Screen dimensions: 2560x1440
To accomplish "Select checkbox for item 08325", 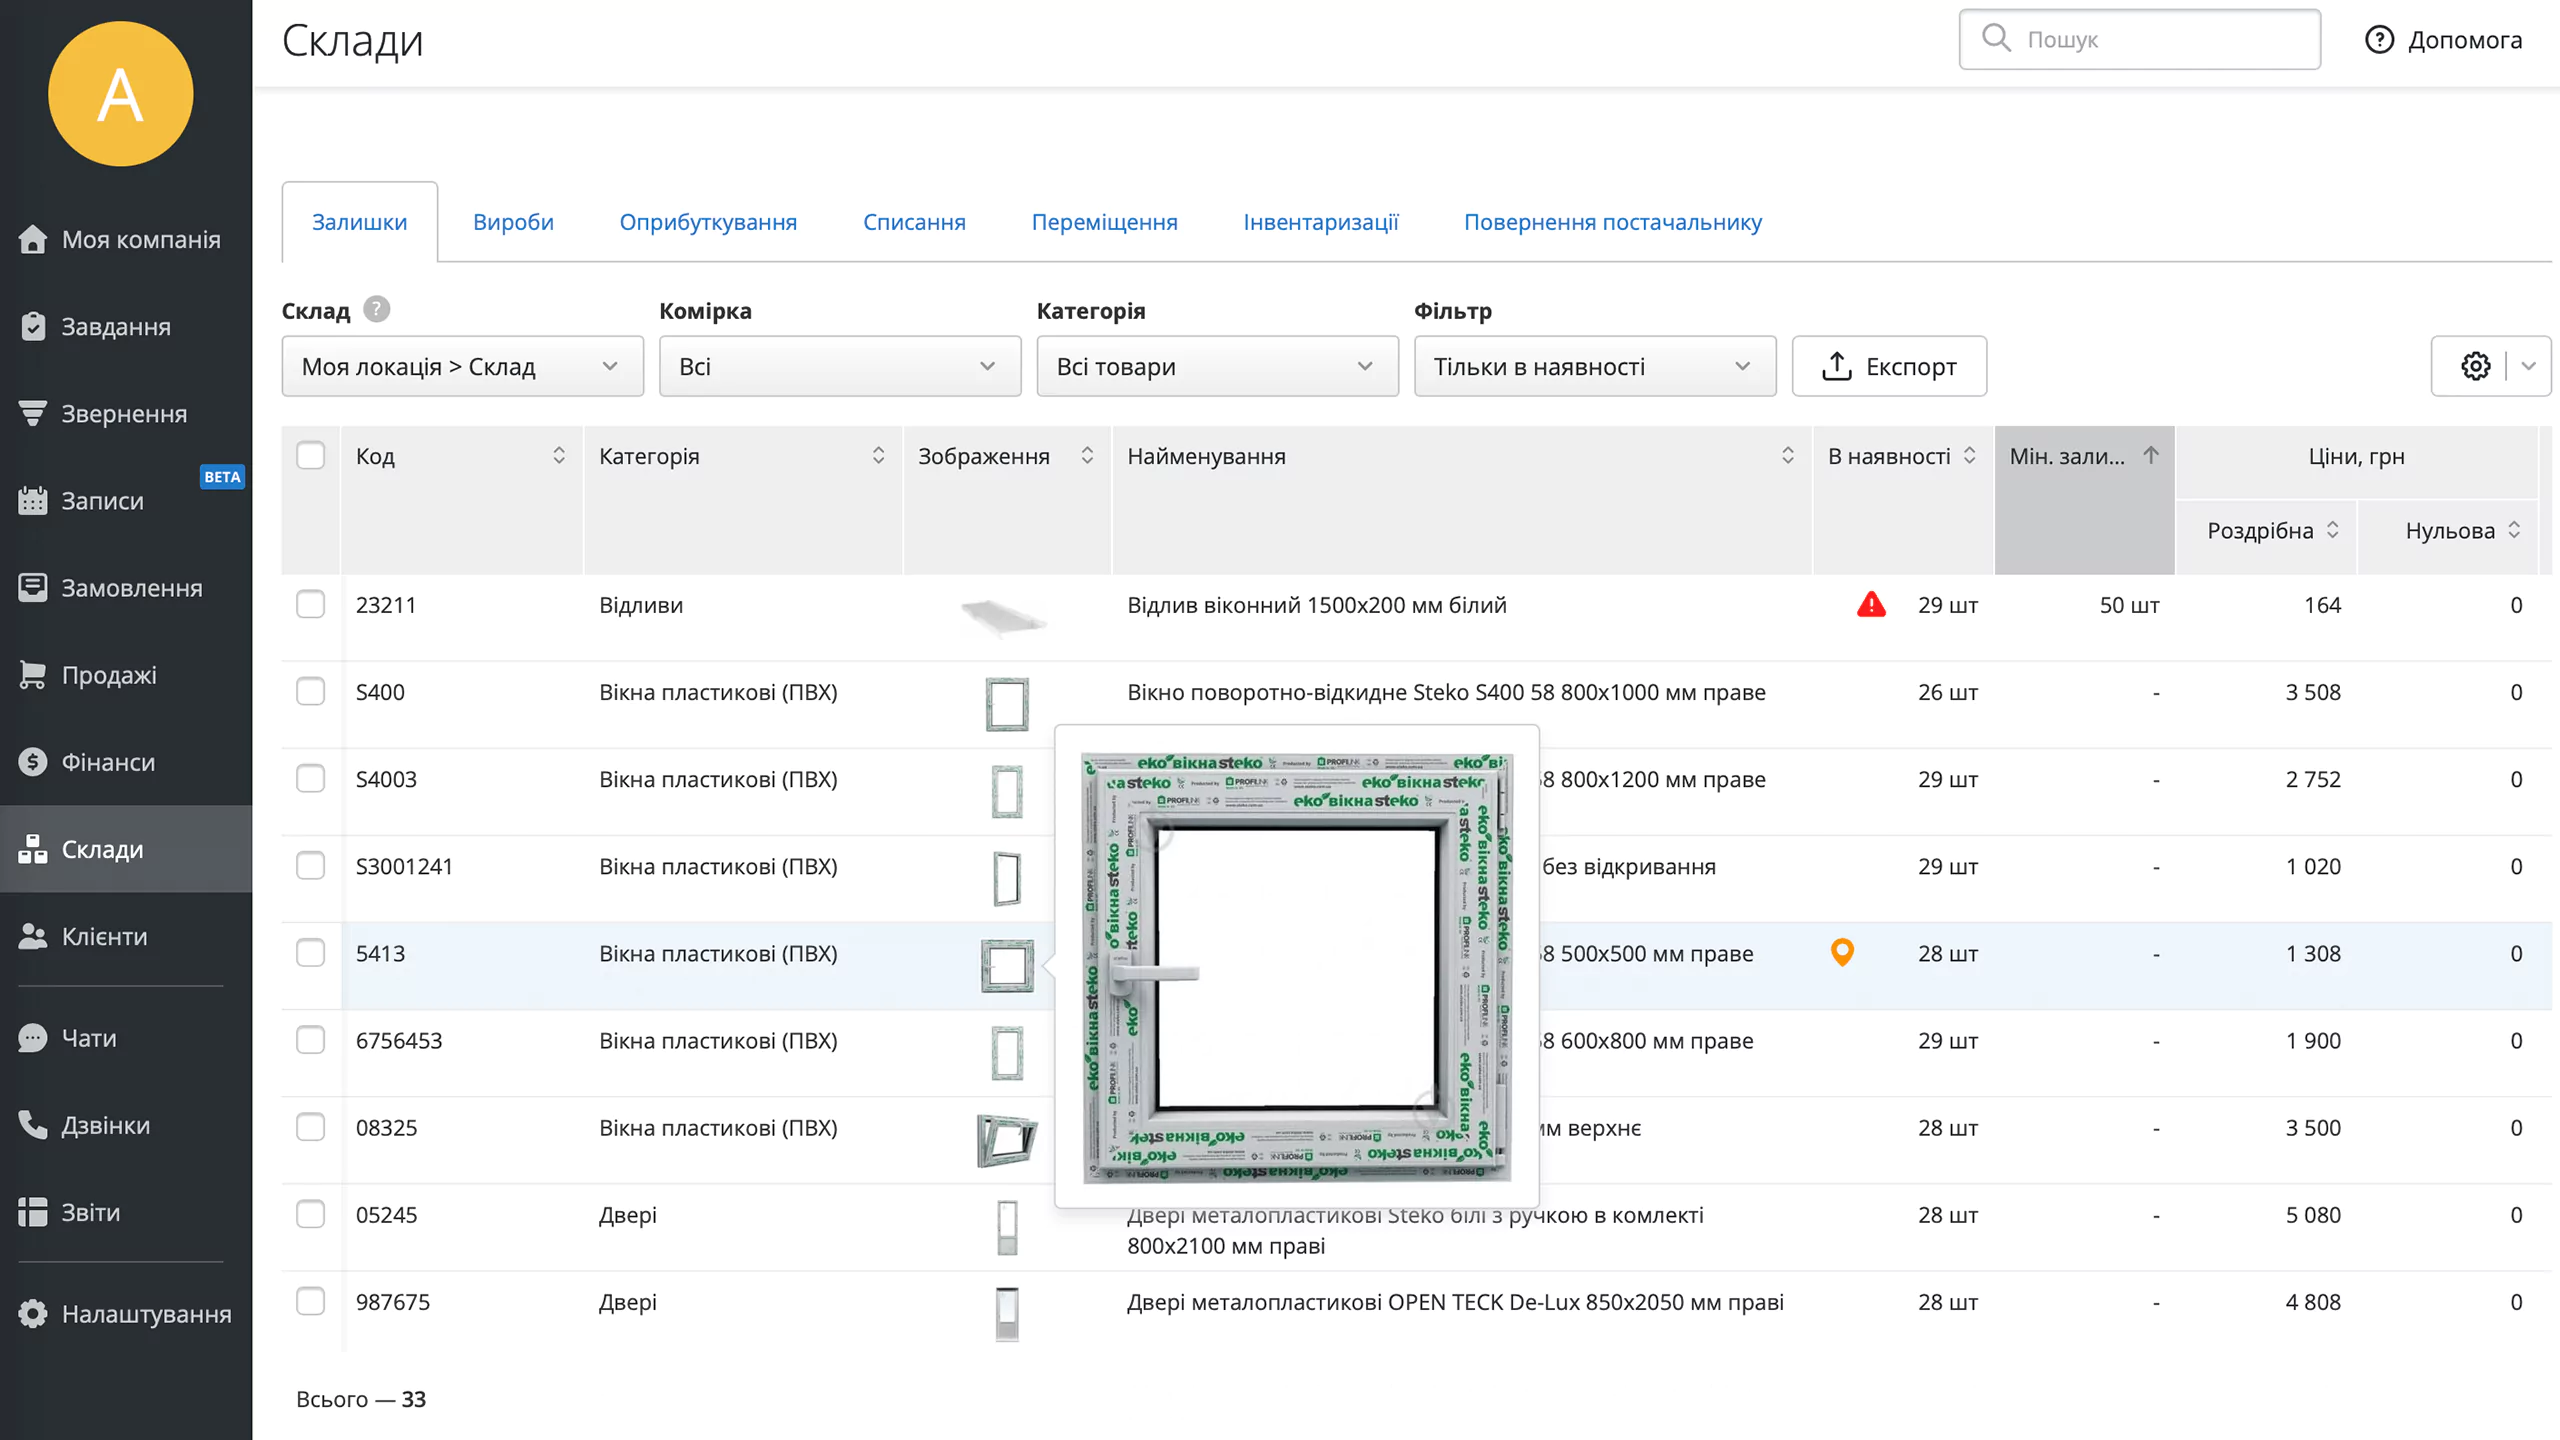I will tap(311, 1127).
